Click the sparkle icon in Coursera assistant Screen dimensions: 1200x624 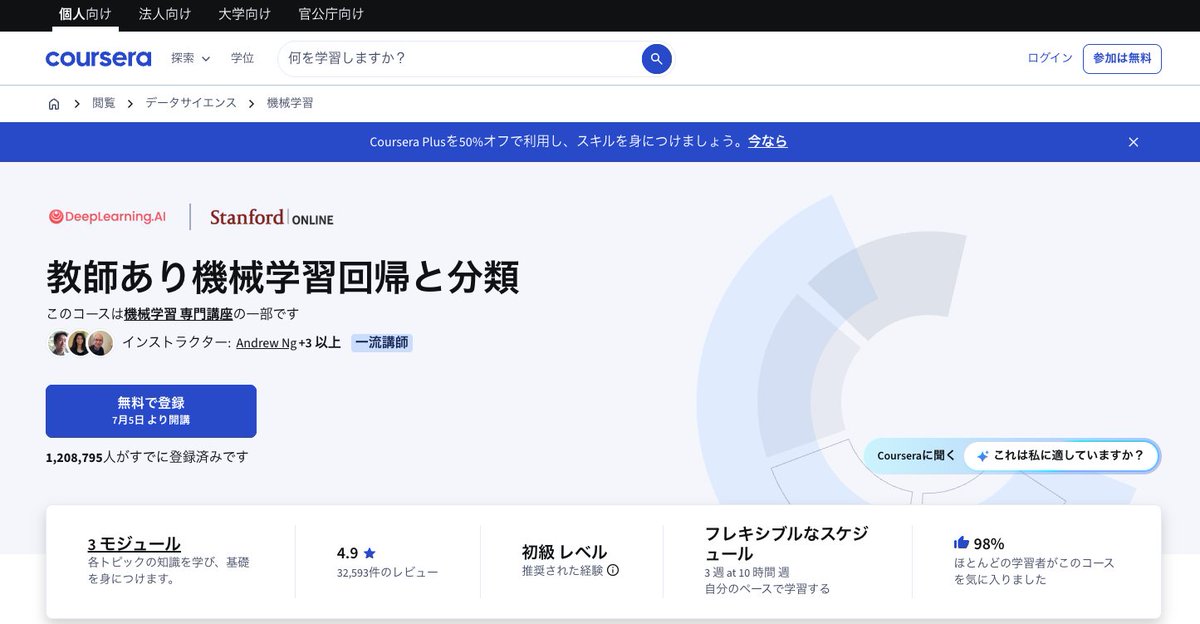[x=982, y=456]
